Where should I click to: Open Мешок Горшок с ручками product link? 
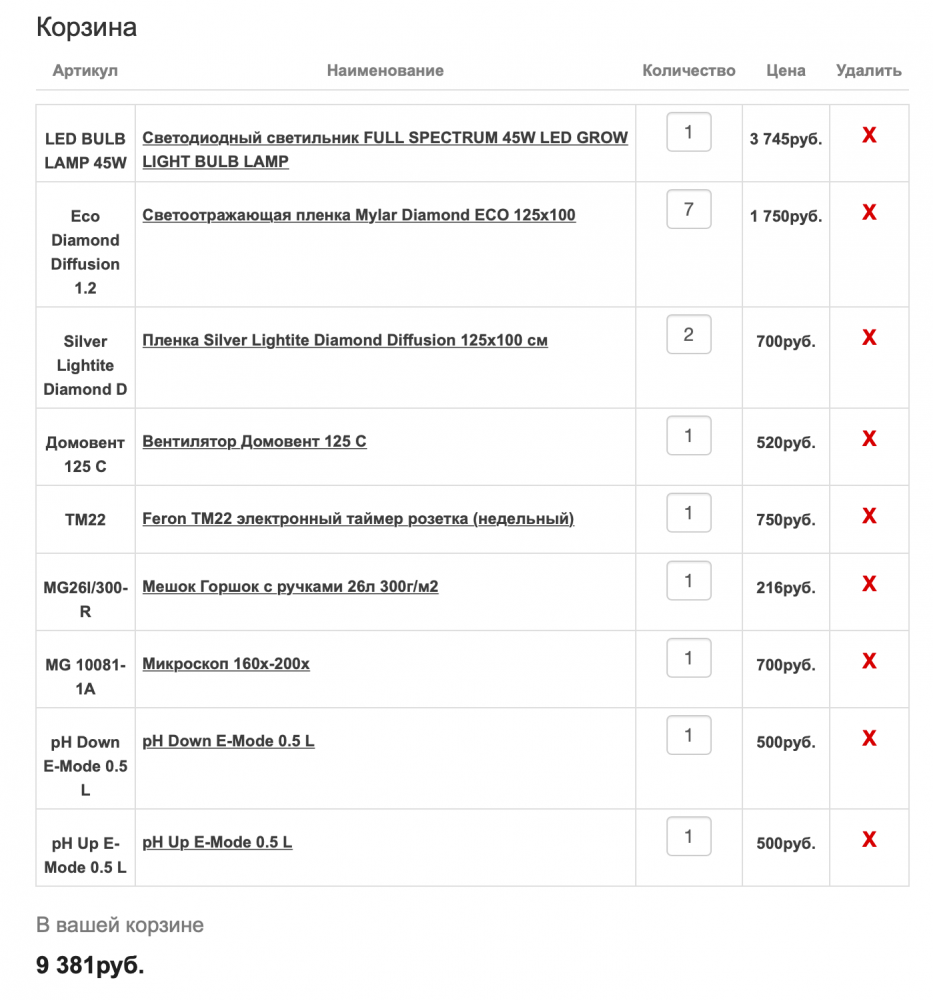coord(290,586)
